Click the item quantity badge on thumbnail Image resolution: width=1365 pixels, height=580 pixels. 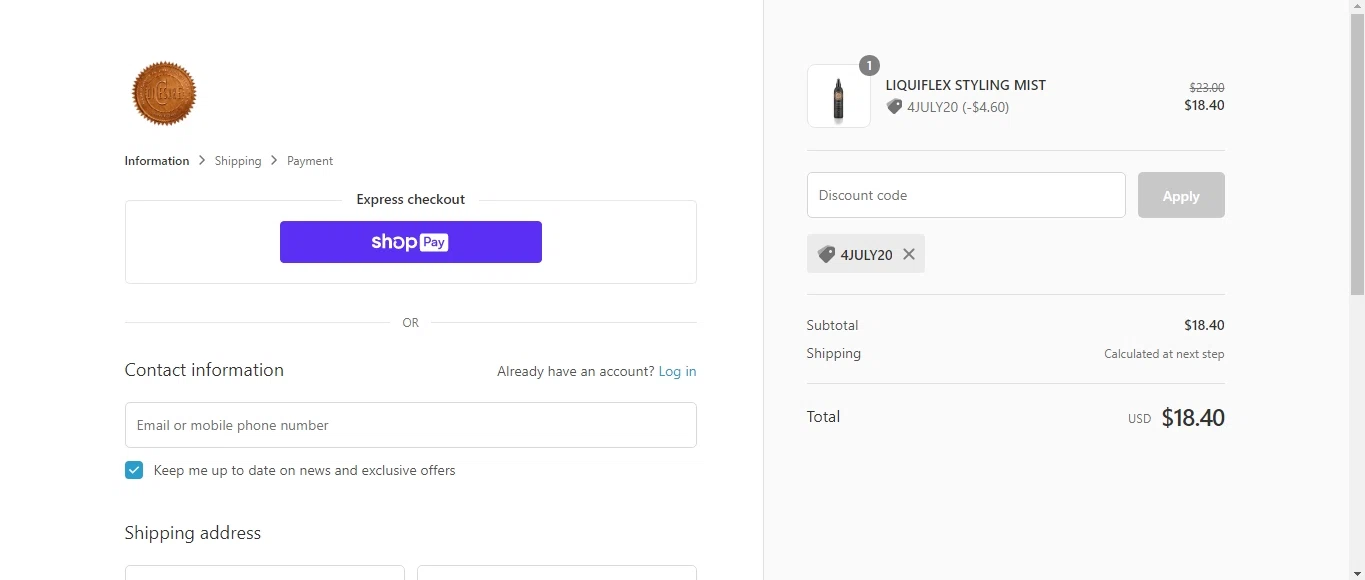pyautogui.click(x=869, y=66)
